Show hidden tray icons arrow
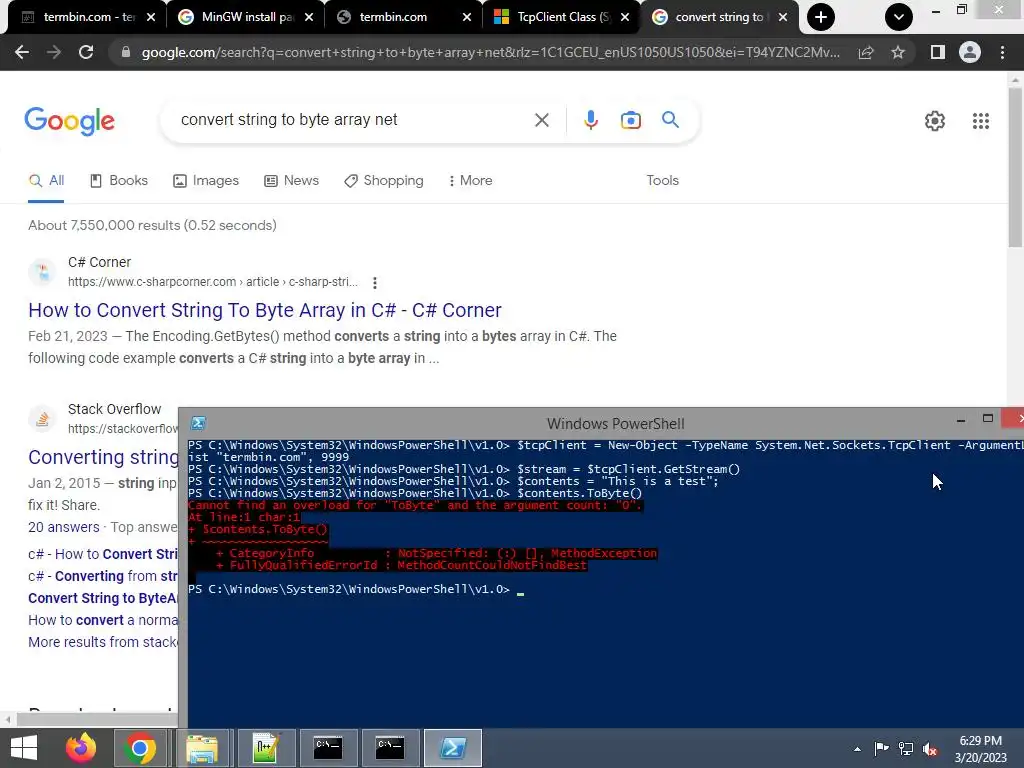The image size is (1024, 768). pos(857,749)
